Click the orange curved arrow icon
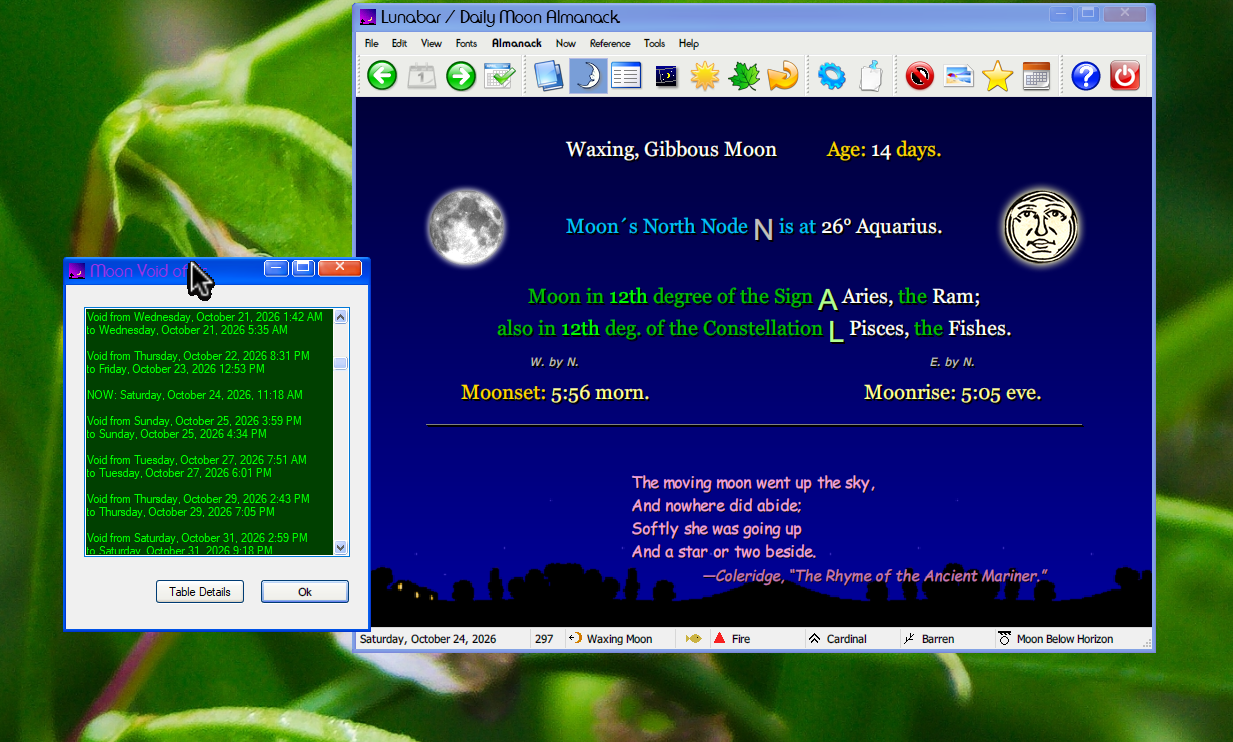The height and width of the screenshot is (742, 1233). [783, 76]
